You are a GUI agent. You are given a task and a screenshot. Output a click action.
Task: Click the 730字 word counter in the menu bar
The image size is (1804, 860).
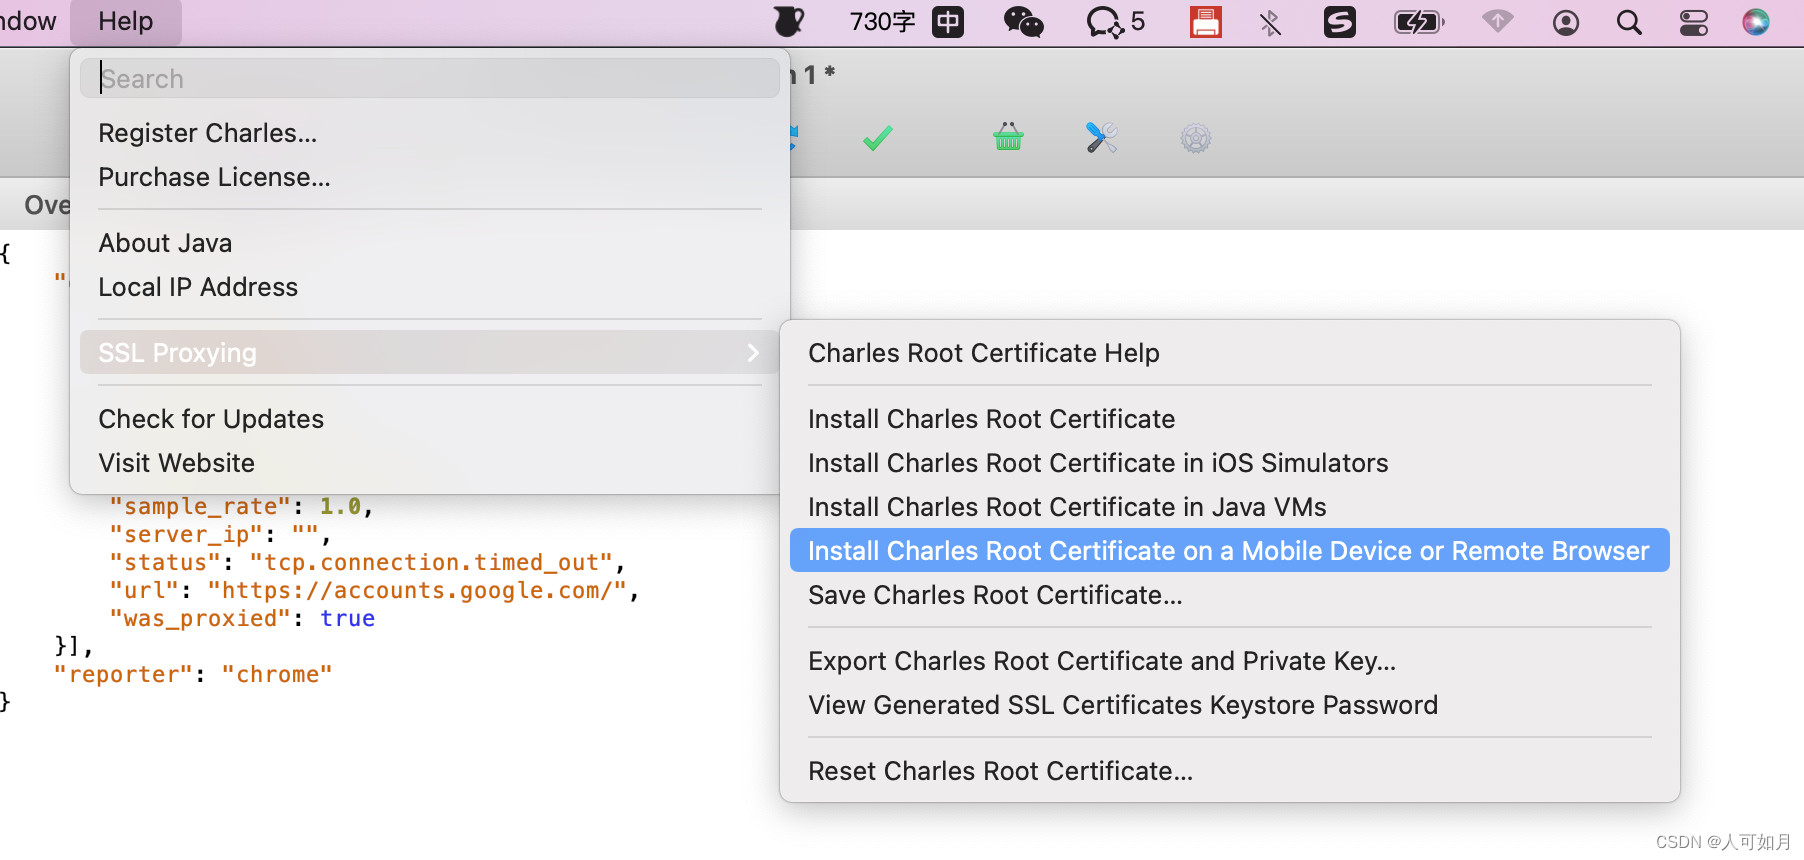(x=882, y=22)
